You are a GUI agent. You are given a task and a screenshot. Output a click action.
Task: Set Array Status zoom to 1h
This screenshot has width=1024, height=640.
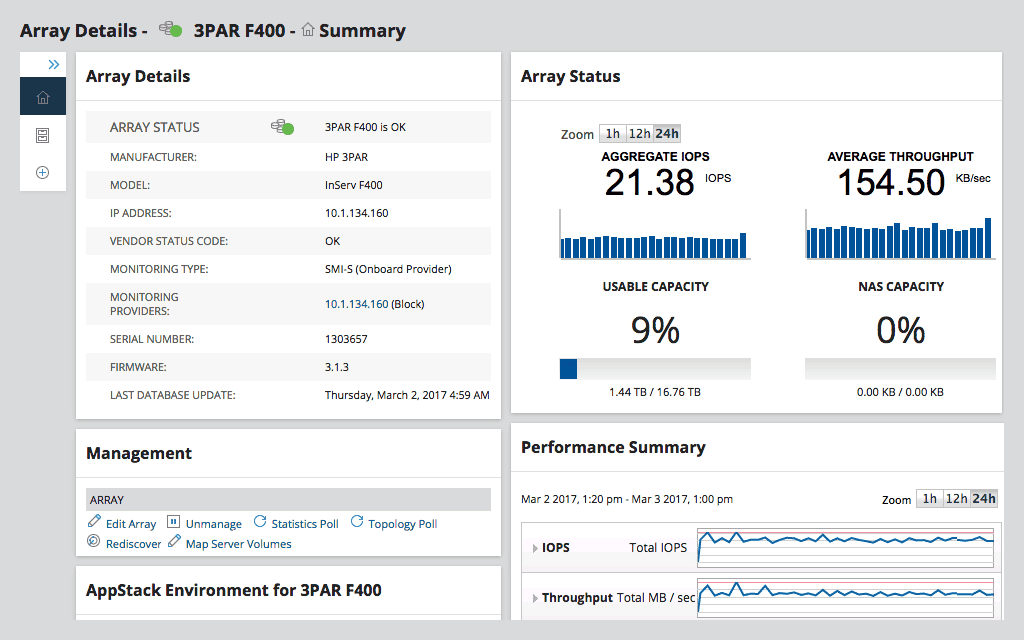click(x=612, y=134)
